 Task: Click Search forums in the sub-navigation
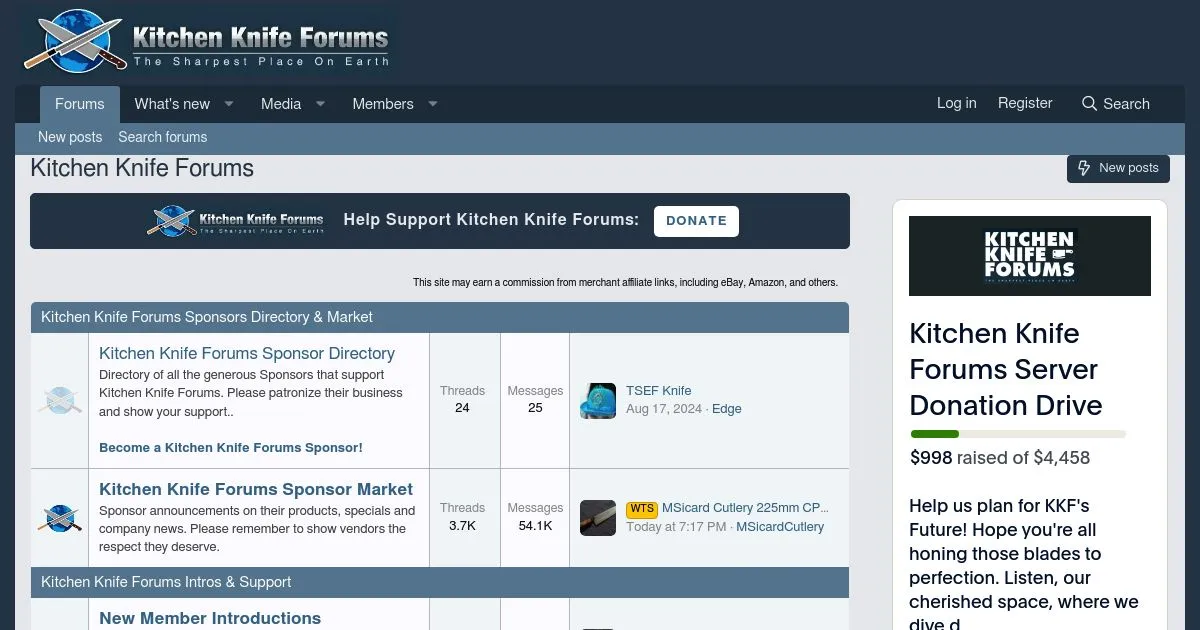pyautogui.click(x=163, y=137)
